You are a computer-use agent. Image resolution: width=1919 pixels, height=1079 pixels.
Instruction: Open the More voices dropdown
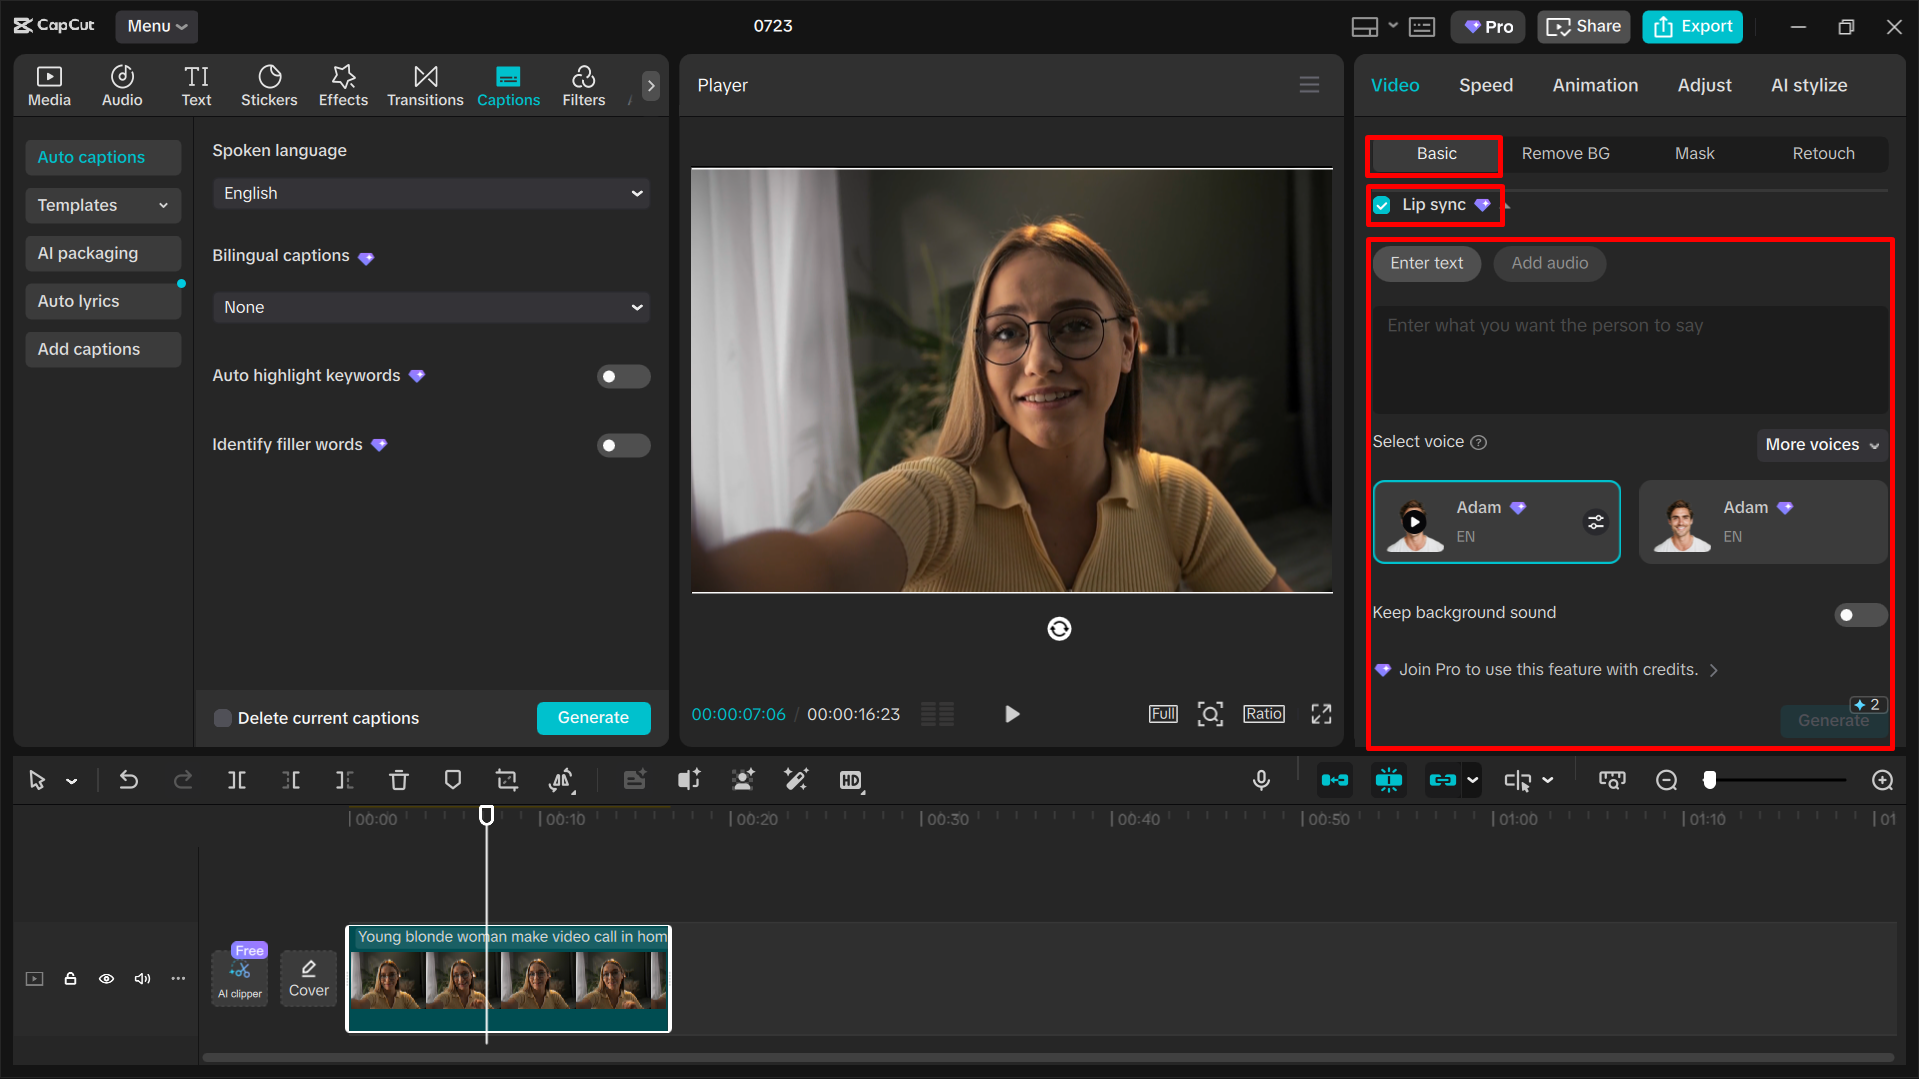[1821, 444]
